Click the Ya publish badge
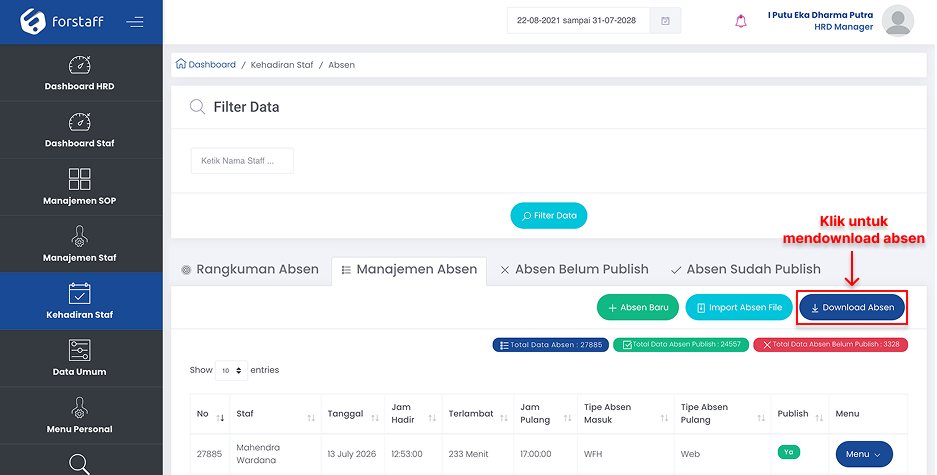 coord(789,452)
